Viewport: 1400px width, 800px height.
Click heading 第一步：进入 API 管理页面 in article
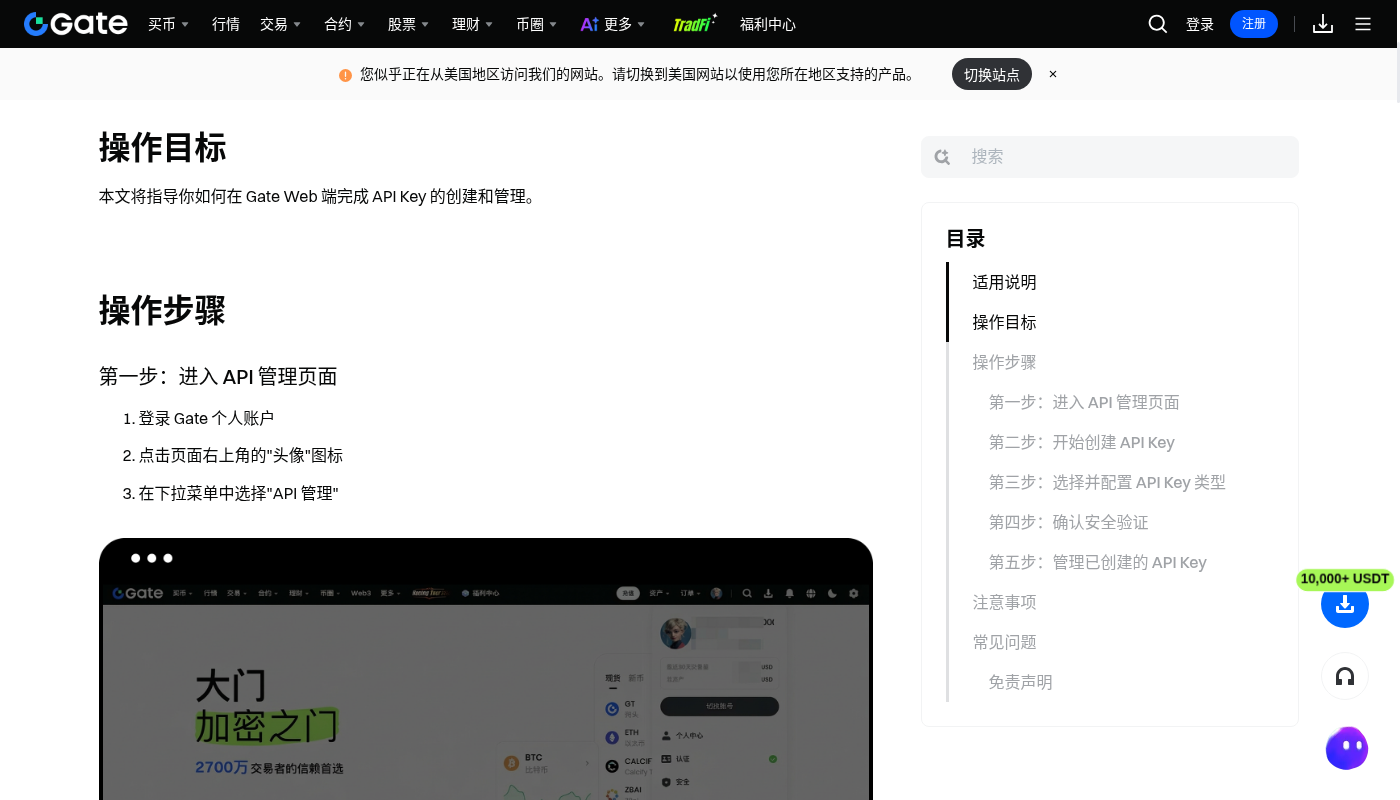click(218, 376)
